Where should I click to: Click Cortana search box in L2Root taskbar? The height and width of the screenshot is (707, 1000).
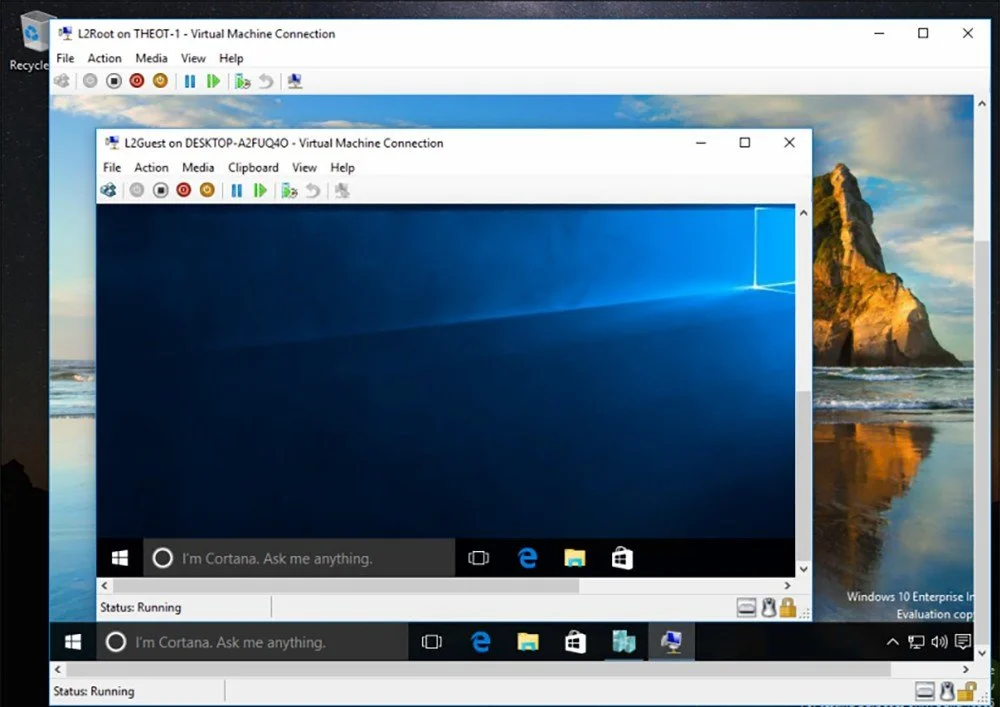point(253,641)
